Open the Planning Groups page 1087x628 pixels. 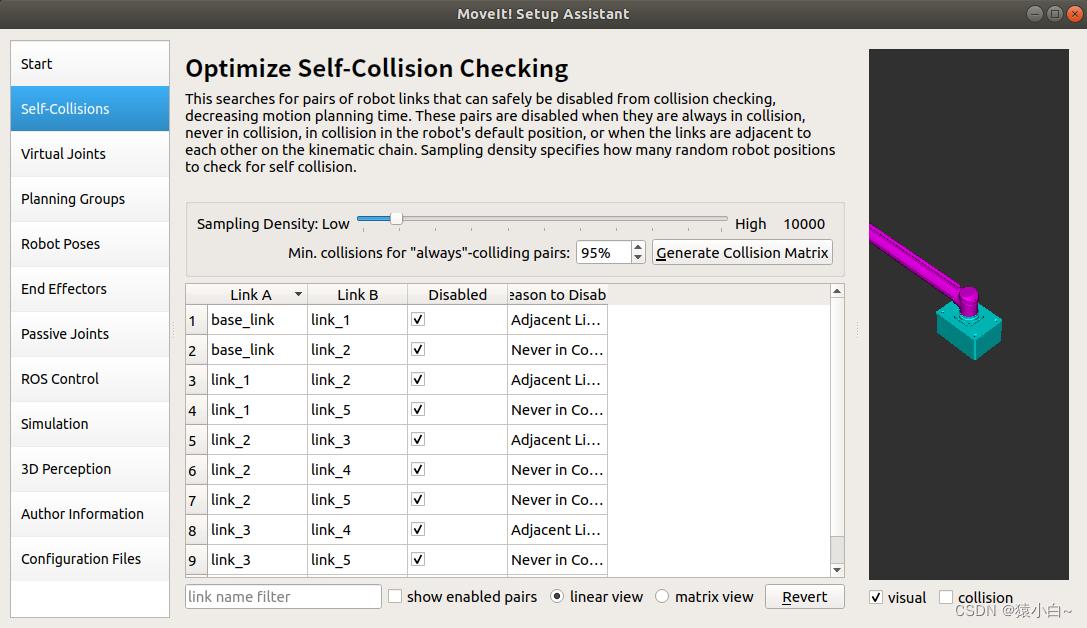pyautogui.click(x=89, y=199)
